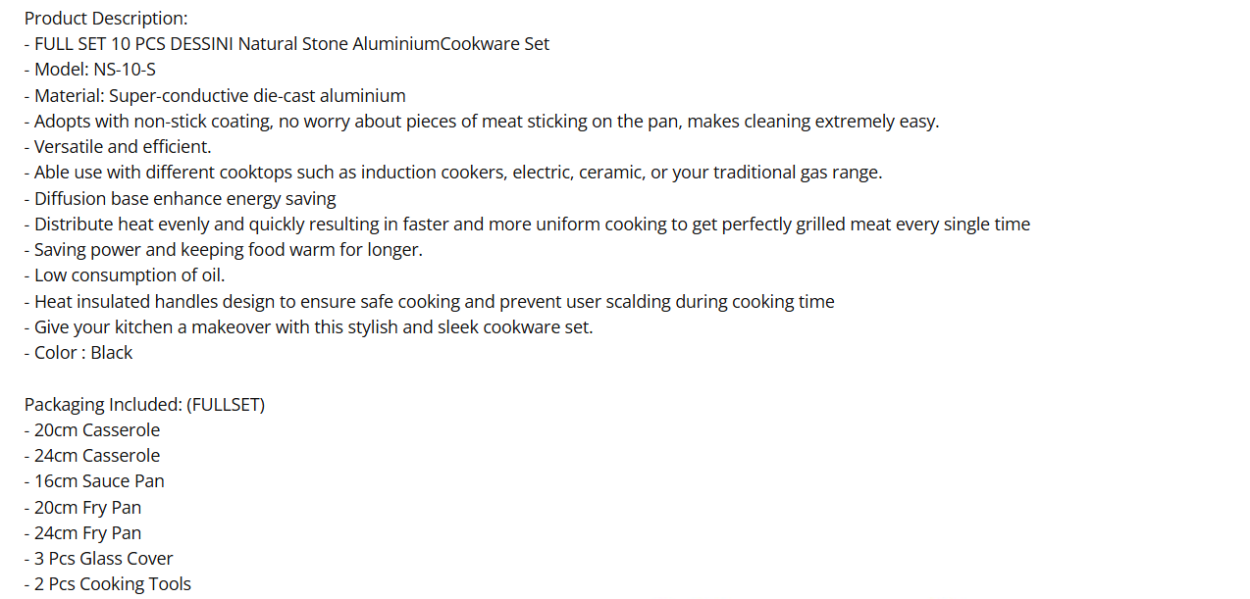Image resolution: width=1250 pixels, height=599 pixels.
Task: Click the kitchen makeover line
Action: [308, 327]
